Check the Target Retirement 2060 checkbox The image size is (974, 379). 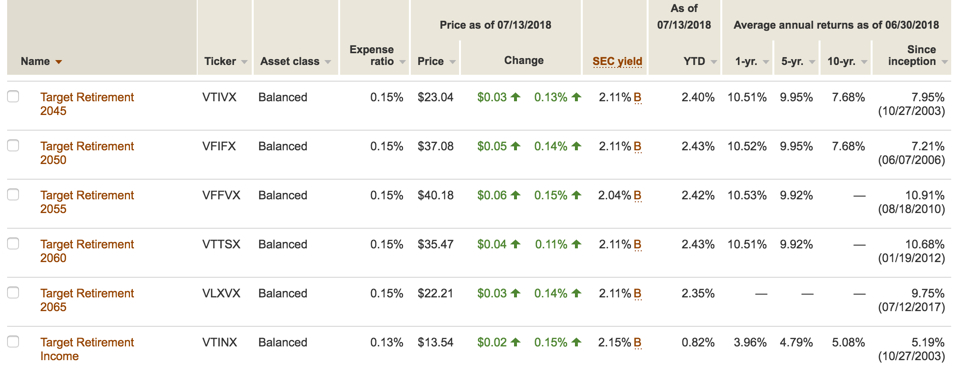tap(13, 244)
